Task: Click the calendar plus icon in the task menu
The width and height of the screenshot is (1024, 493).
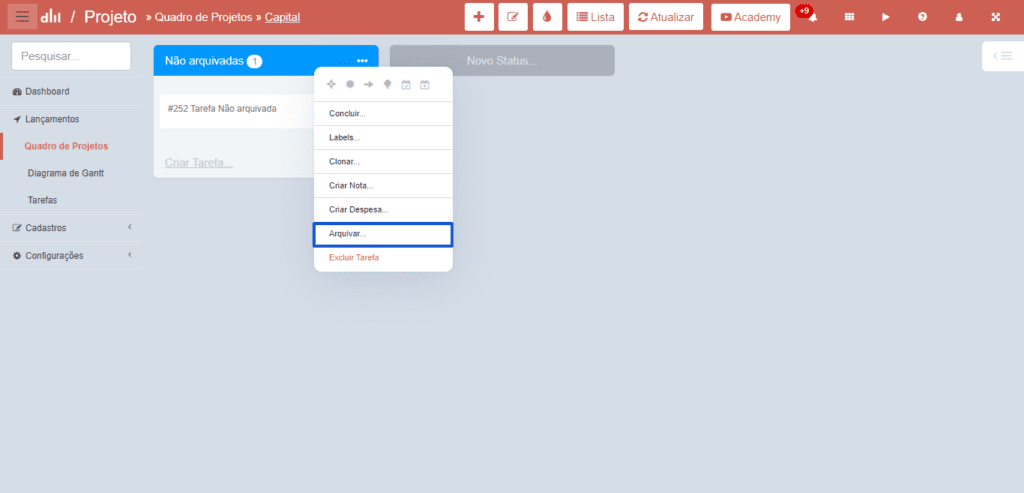Action: tap(424, 84)
